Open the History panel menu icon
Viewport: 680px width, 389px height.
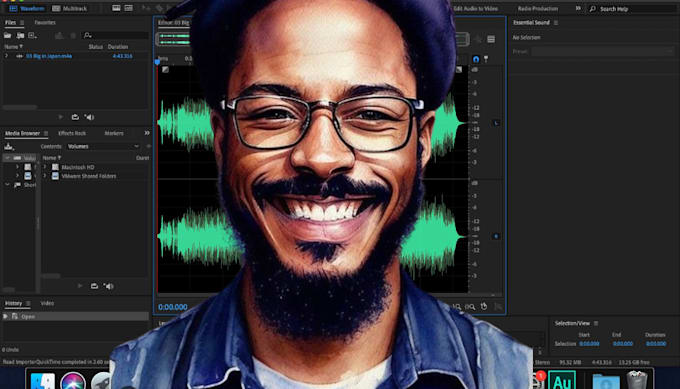pyautogui.click(x=28, y=303)
